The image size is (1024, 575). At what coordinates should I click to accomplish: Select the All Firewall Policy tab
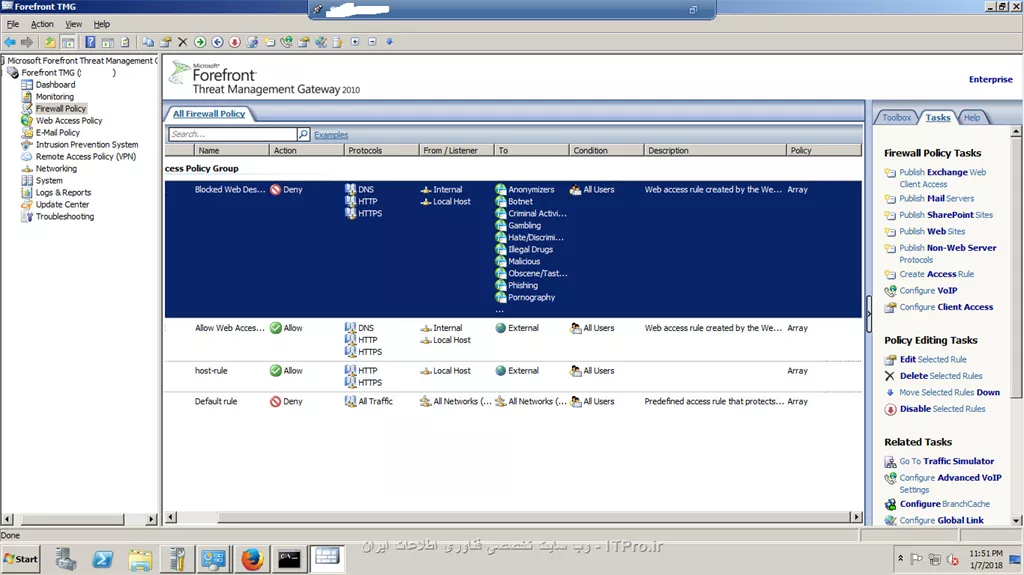(209, 114)
